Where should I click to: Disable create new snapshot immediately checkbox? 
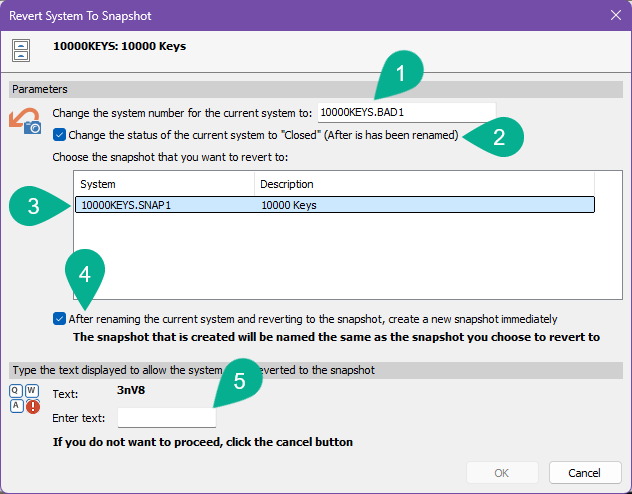[60, 319]
